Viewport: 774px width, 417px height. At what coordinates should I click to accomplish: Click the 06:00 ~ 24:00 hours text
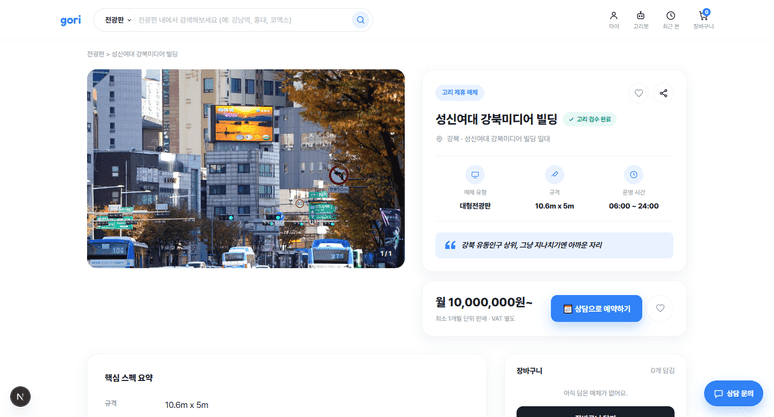[x=633, y=206]
